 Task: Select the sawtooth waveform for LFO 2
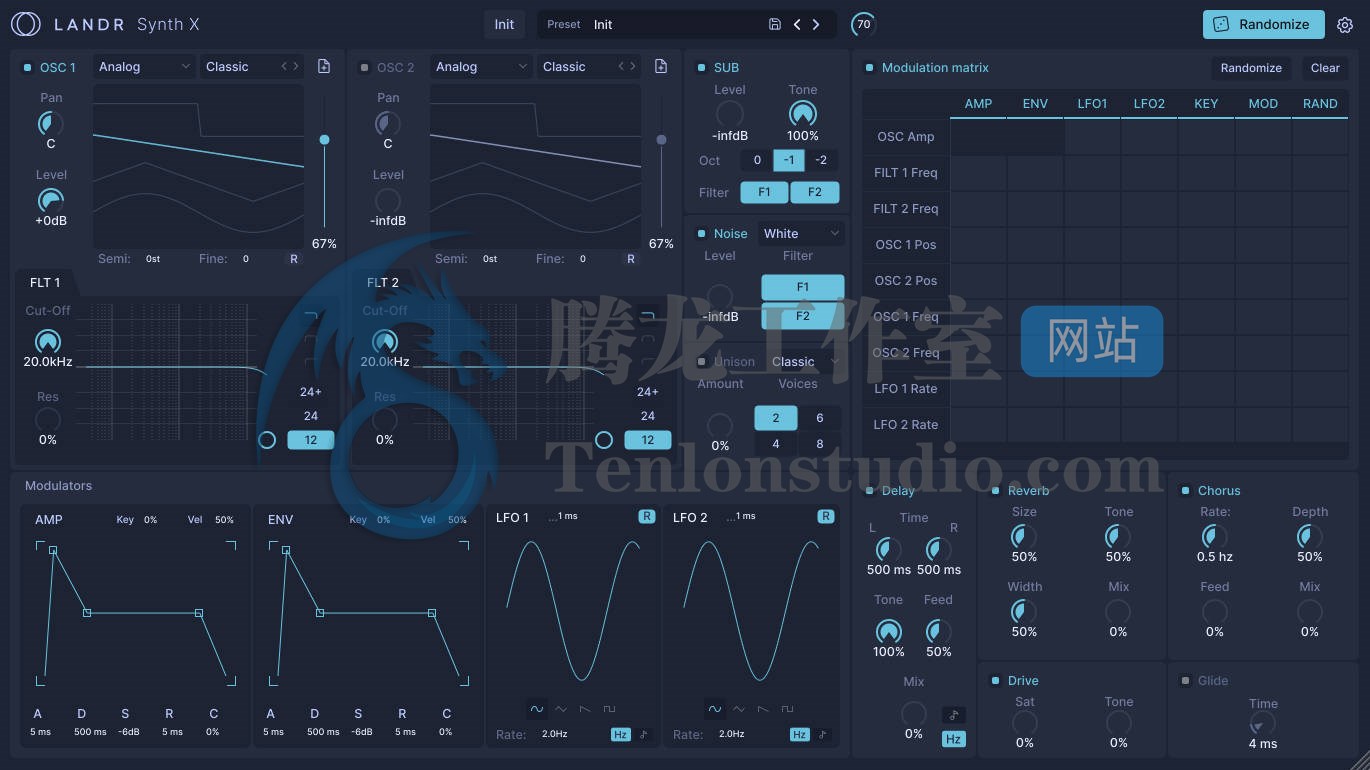coord(763,709)
